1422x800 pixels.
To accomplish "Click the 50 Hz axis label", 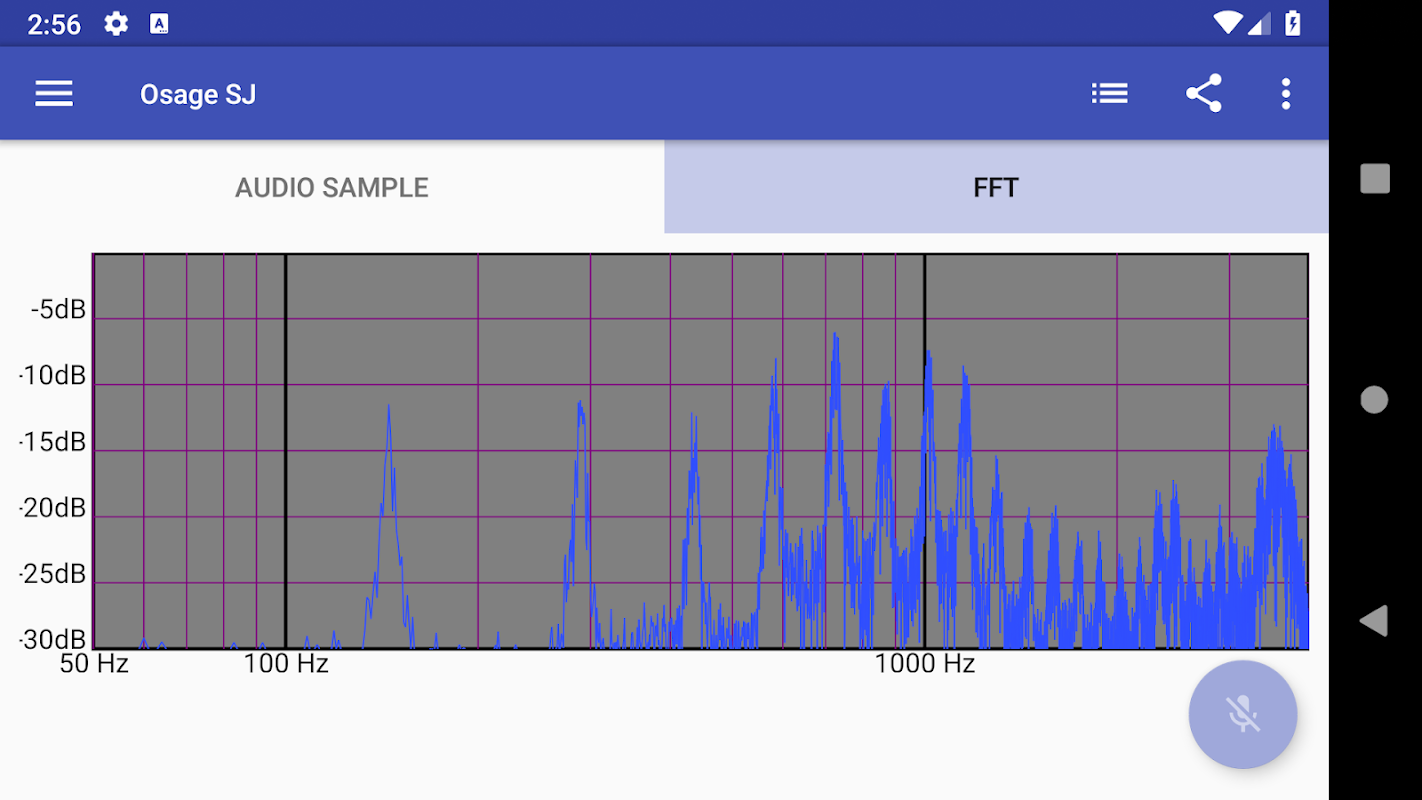I will click(94, 663).
